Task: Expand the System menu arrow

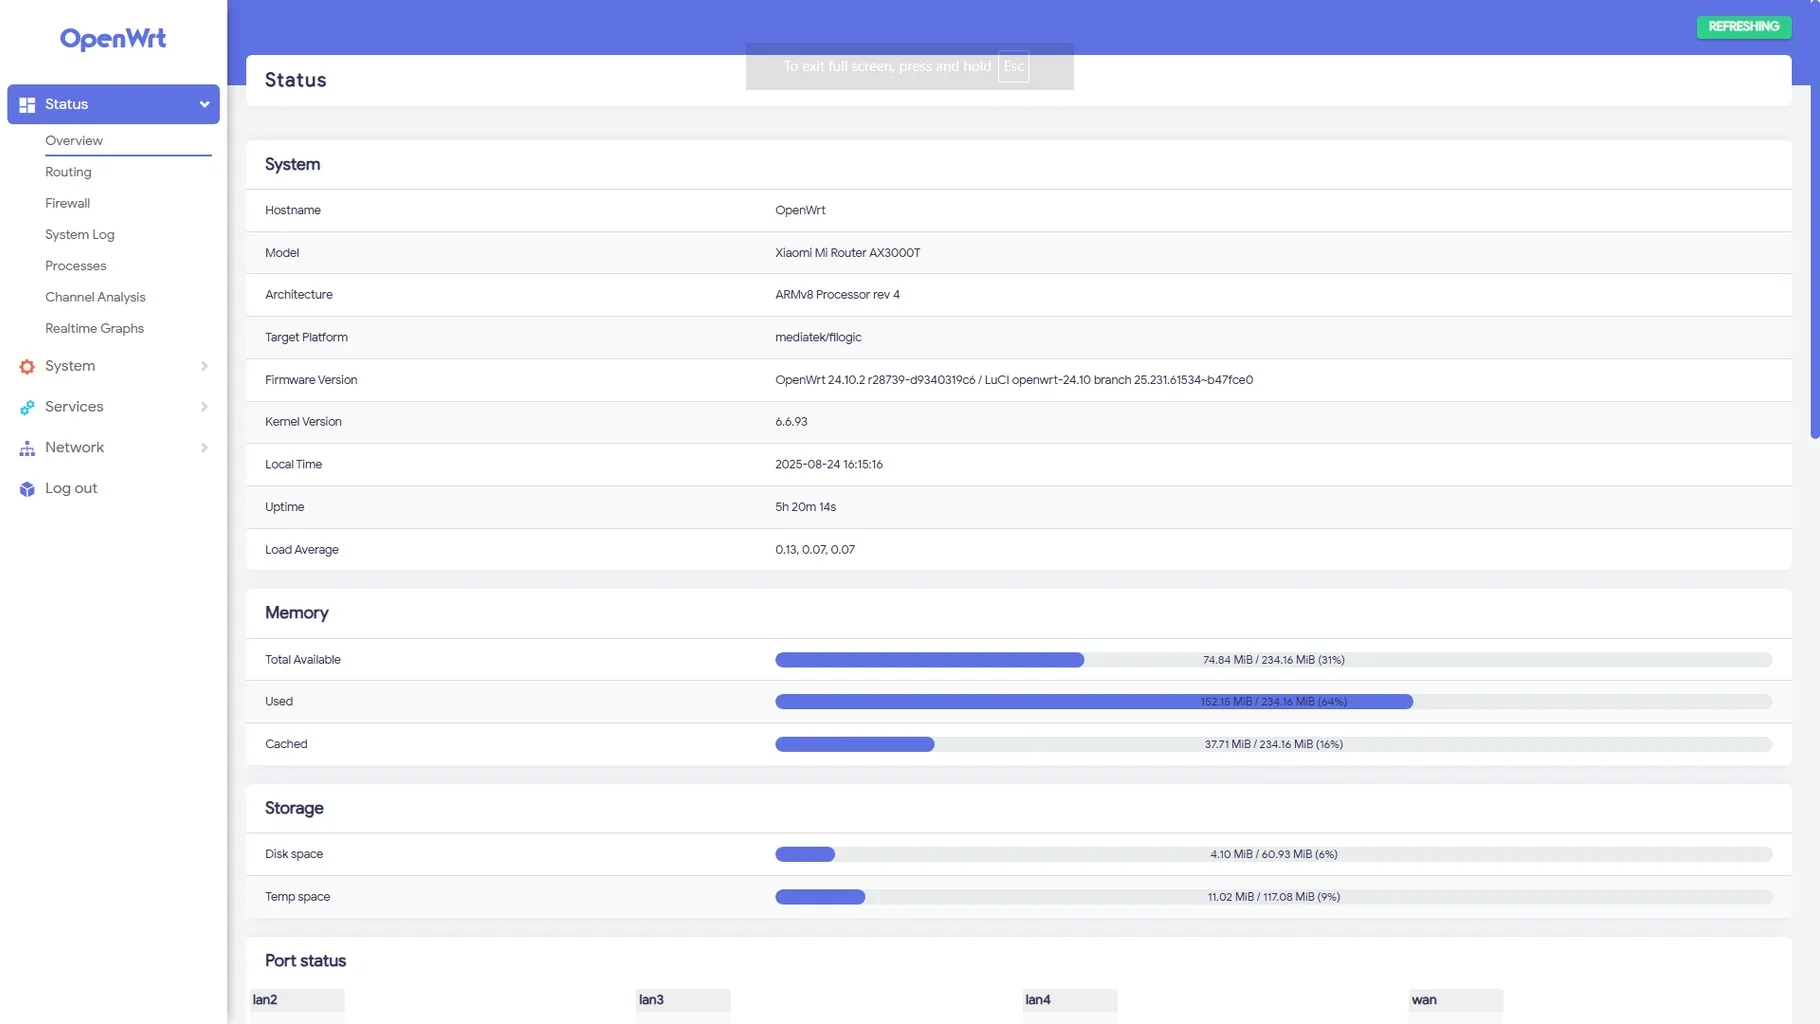Action: click(204, 366)
